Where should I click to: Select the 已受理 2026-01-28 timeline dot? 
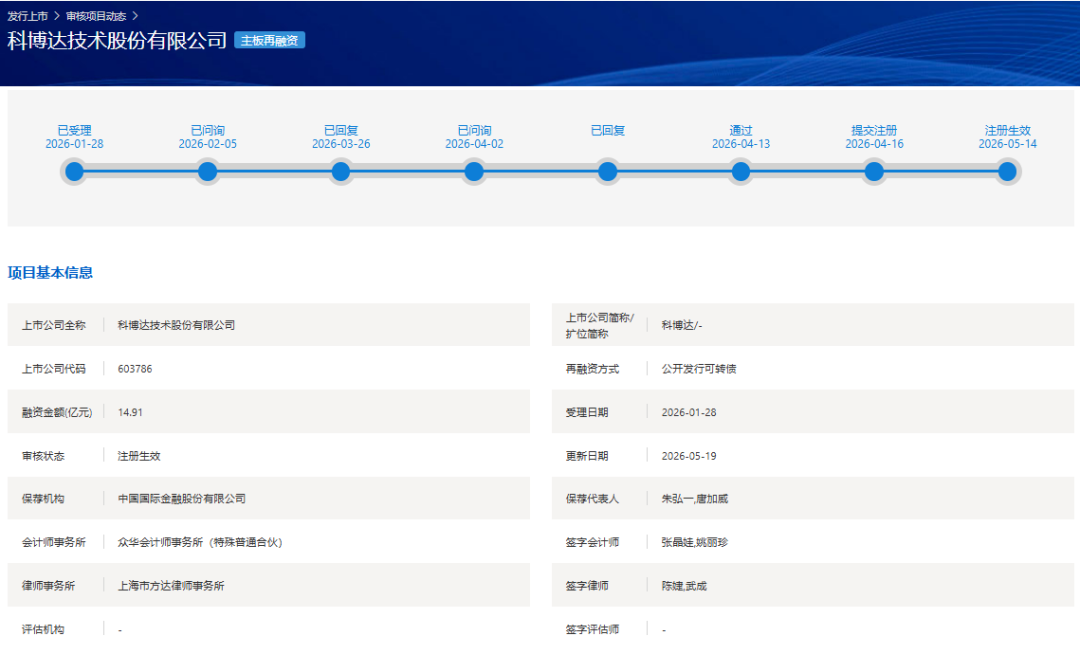[x=74, y=171]
